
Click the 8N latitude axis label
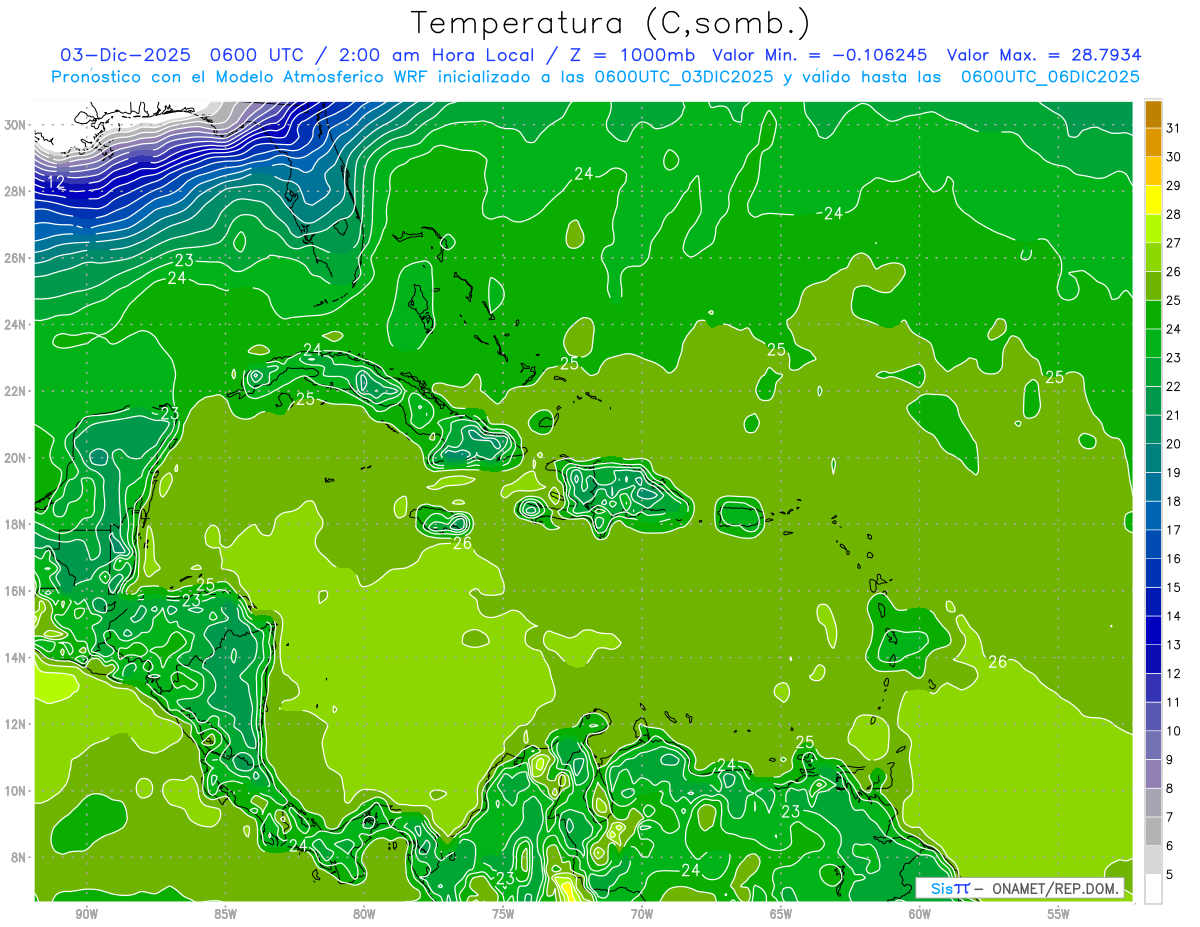[x=20, y=858]
